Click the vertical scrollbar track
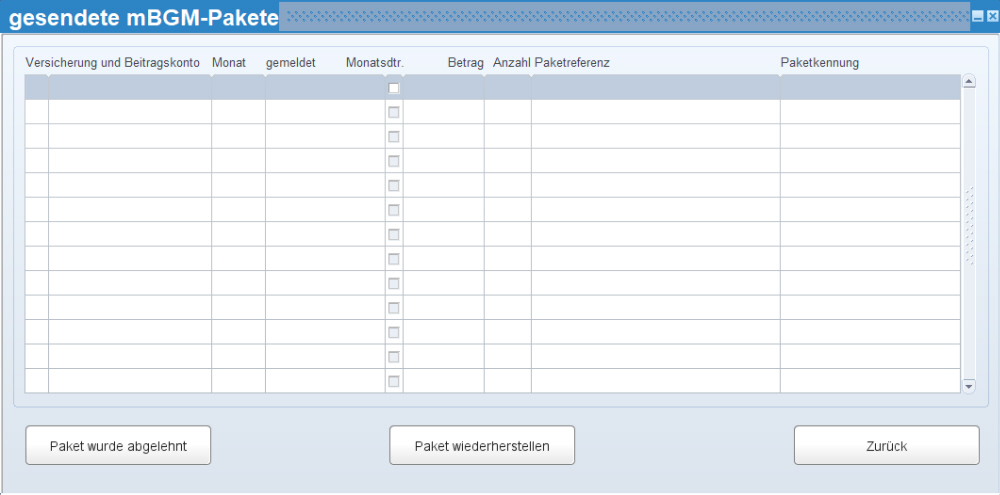The width and height of the screenshot is (1000, 495). (969, 233)
